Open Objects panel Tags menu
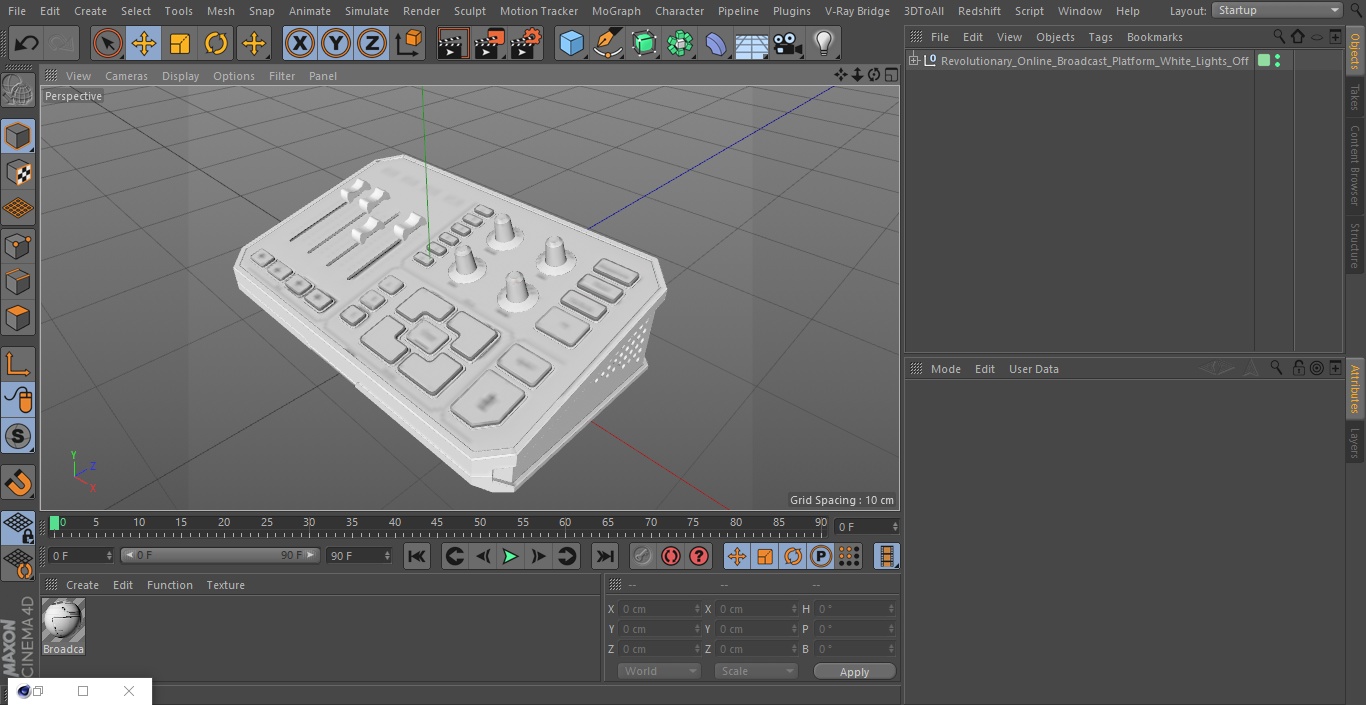Screen dimensions: 1366x705 pyautogui.click(x=1100, y=37)
